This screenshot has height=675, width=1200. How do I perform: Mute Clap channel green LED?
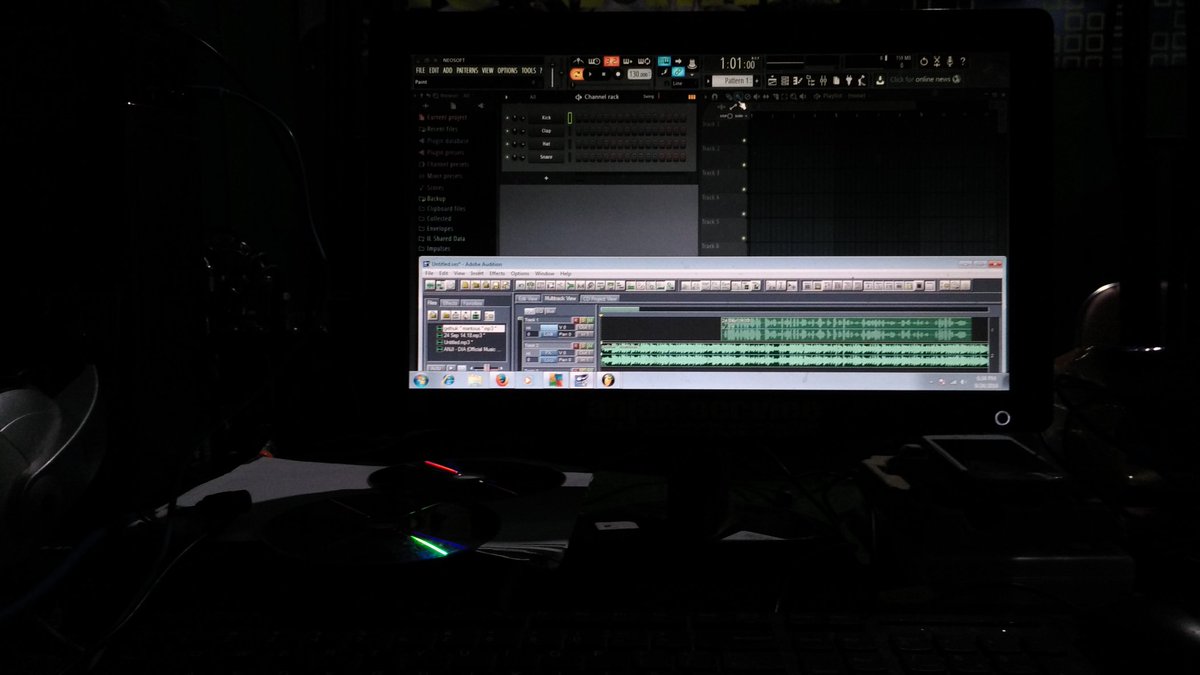pyautogui.click(x=507, y=131)
